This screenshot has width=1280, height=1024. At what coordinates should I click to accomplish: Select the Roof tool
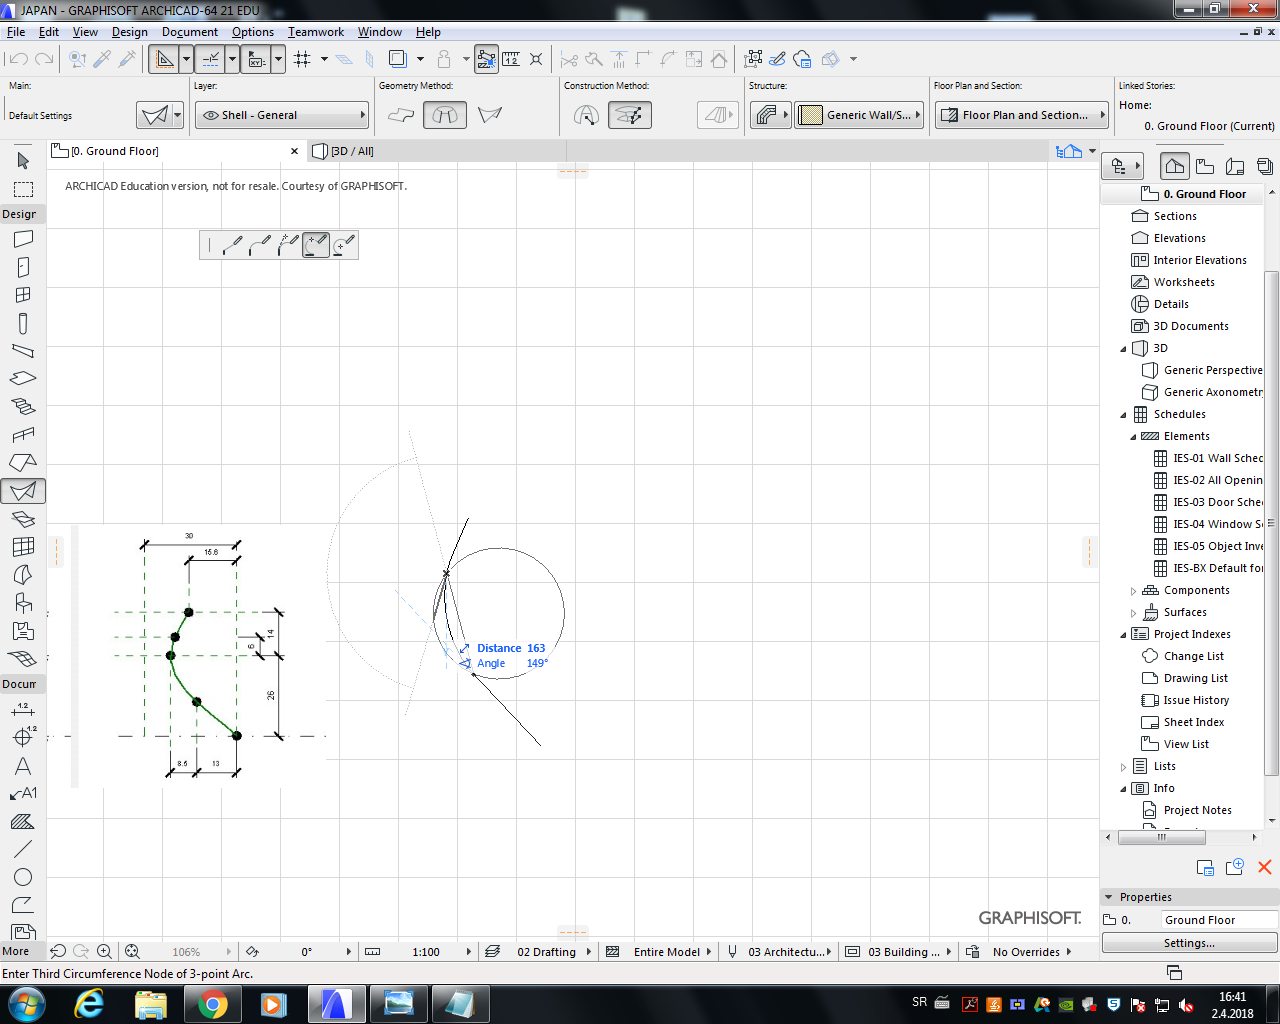(x=23, y=463)
